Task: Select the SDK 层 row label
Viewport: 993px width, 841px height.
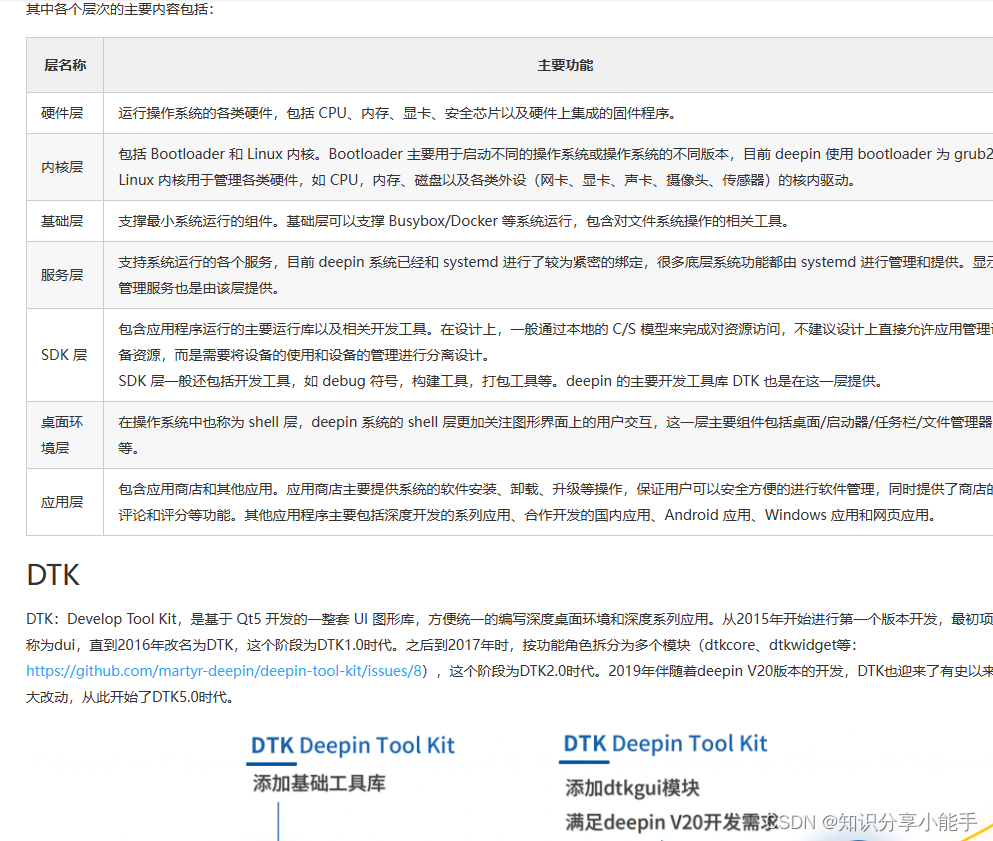Action: (64, 355)
